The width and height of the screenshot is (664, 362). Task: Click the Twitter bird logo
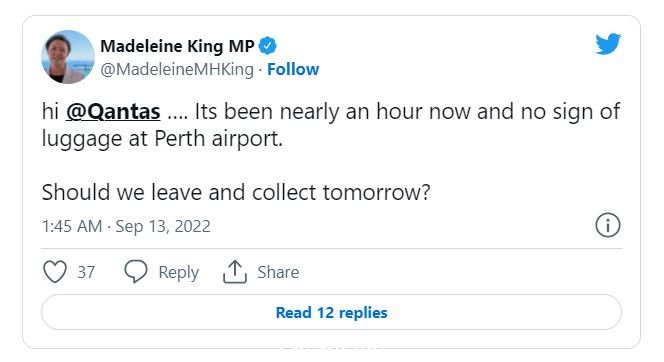click(608, 44)
